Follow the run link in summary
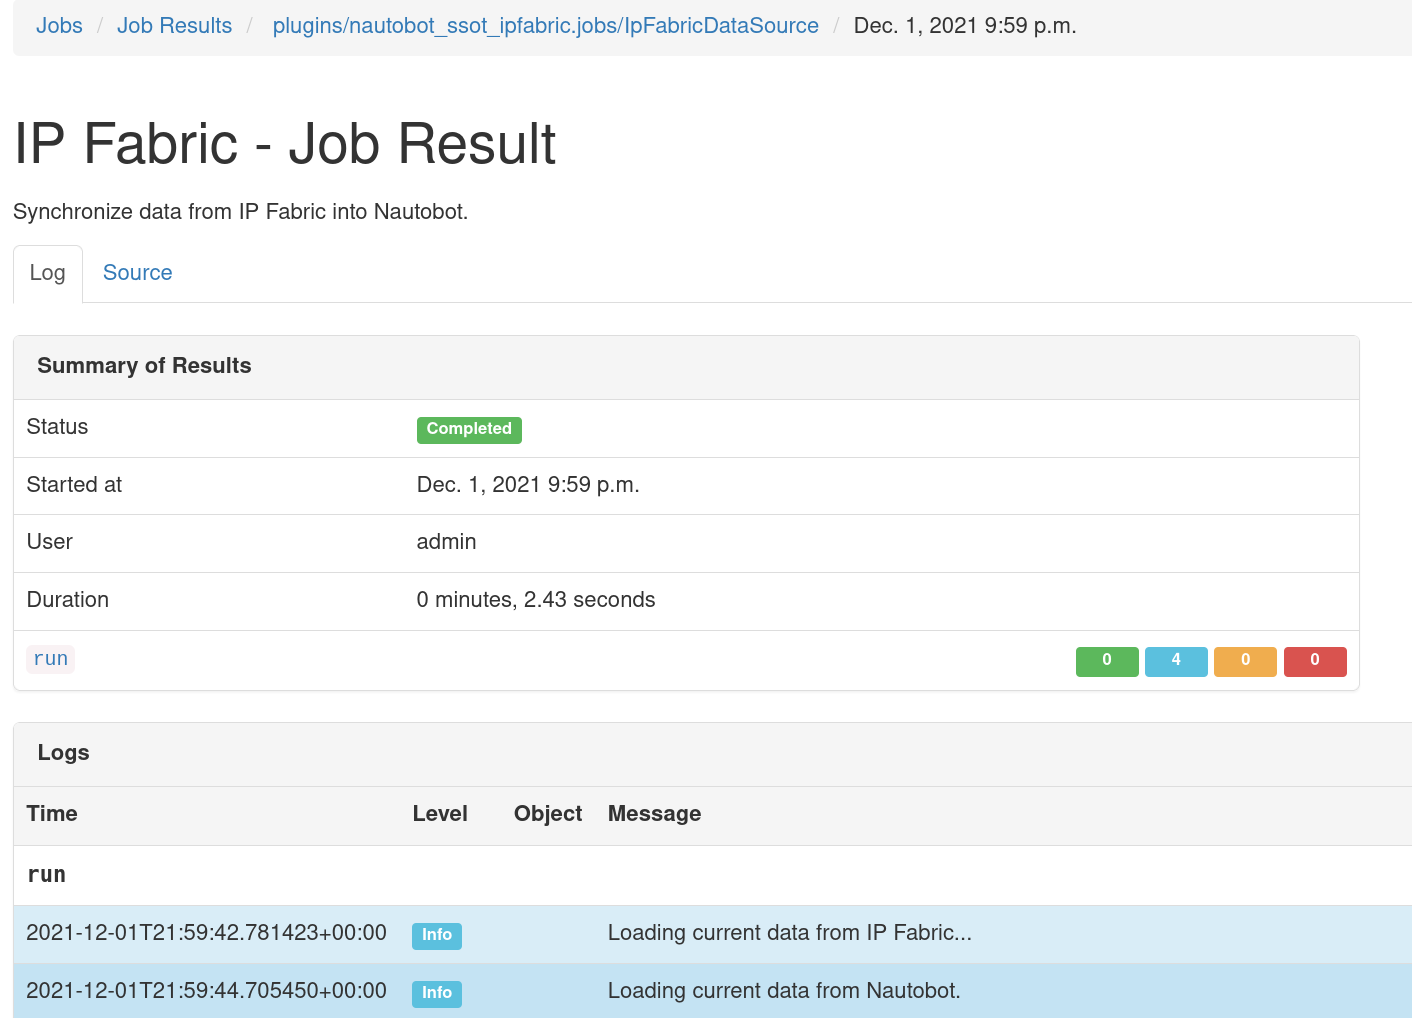Screen dimensions: 1412x1018 (x=51, y=659)
